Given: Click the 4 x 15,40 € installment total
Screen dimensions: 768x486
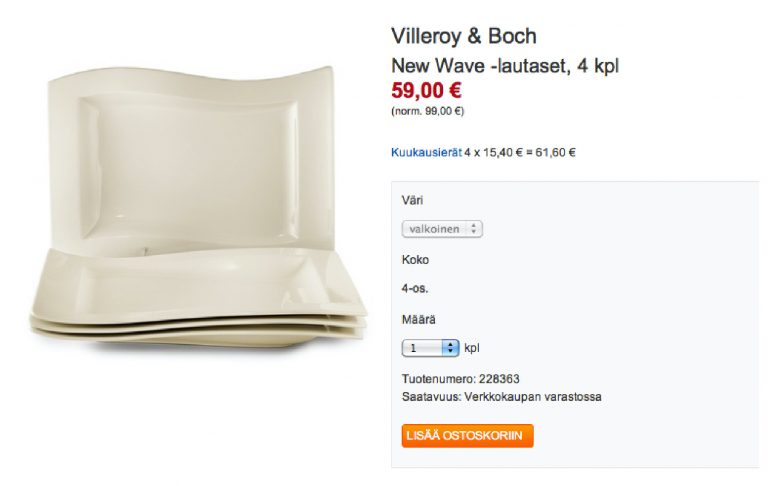Looking at the screenshot, I should [x=520, y=152].
